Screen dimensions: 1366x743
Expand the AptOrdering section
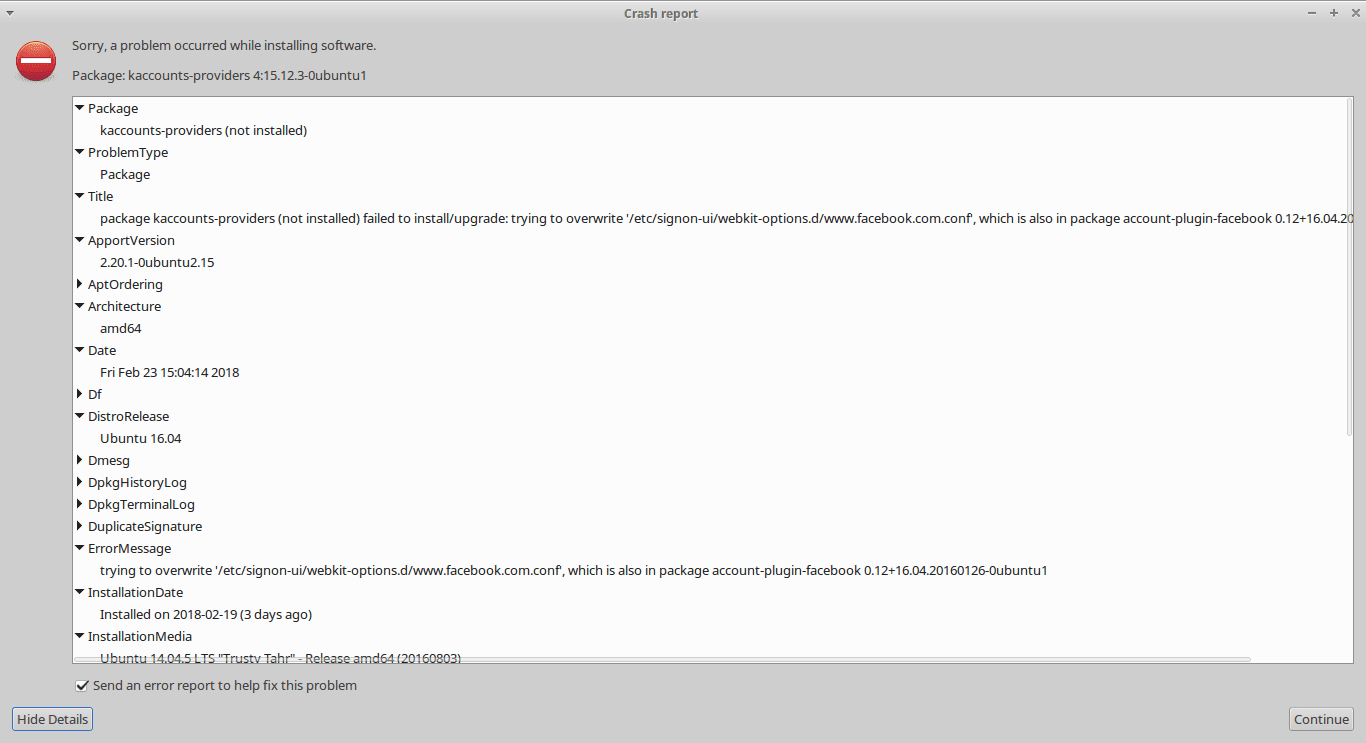80,284
